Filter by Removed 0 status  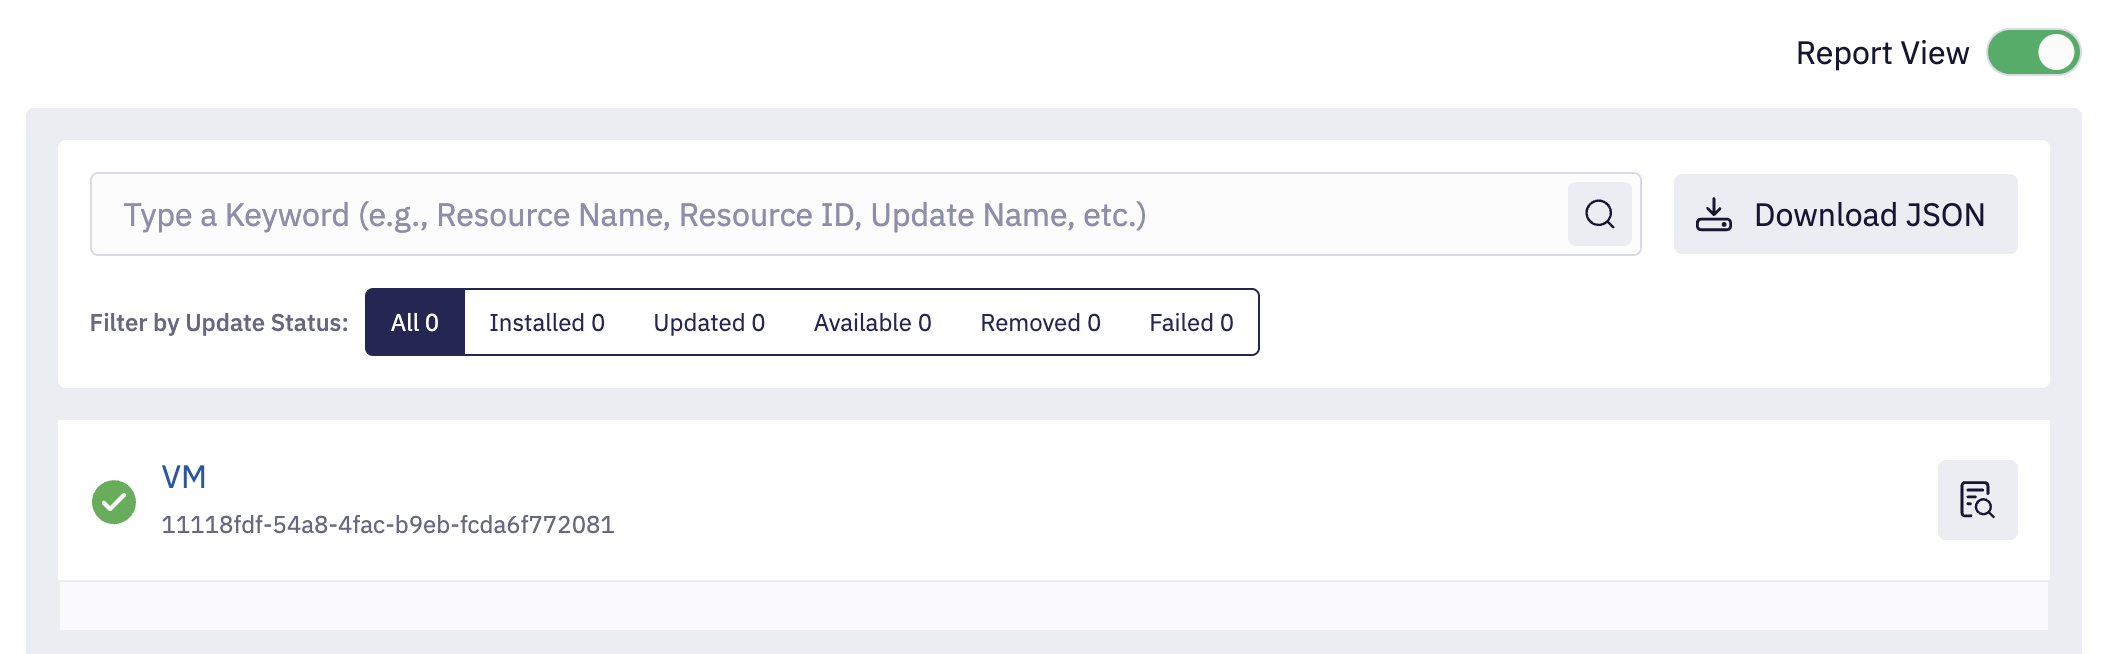coord(1040,322)
